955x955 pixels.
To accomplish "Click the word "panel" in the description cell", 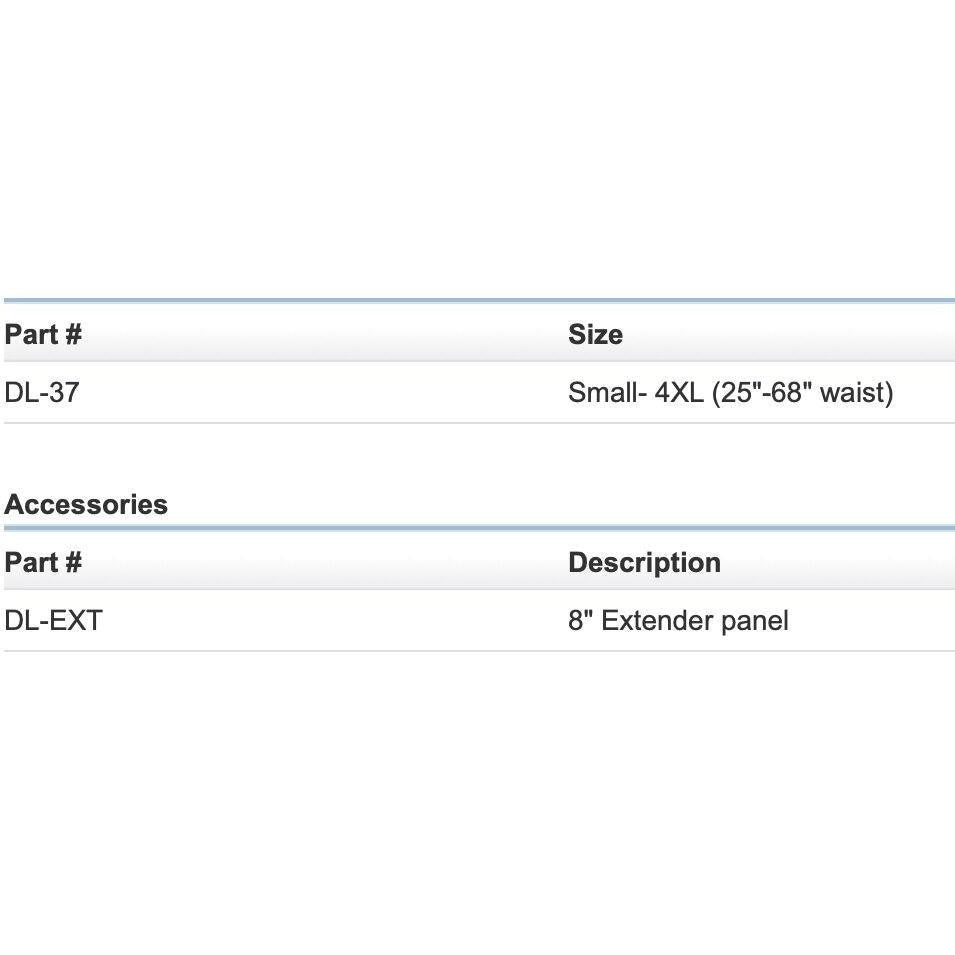I will [760, 621].
